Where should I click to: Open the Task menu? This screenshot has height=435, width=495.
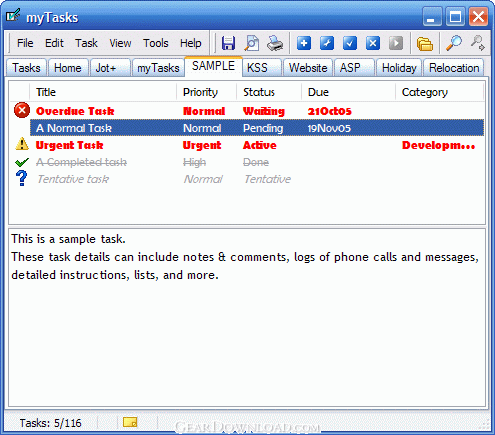86,43
